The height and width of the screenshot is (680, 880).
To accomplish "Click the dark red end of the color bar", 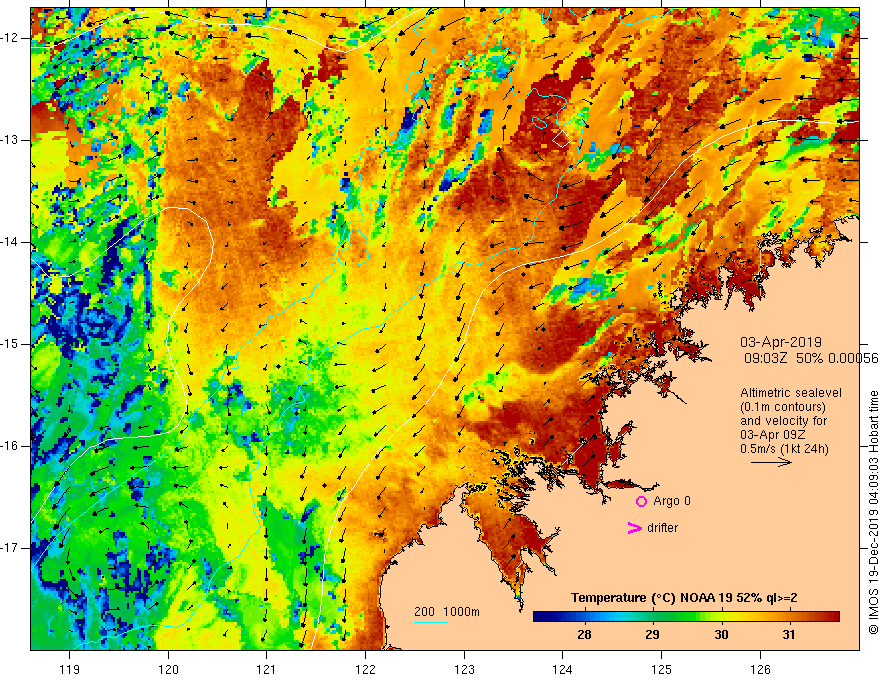I will tap(833, 617).
